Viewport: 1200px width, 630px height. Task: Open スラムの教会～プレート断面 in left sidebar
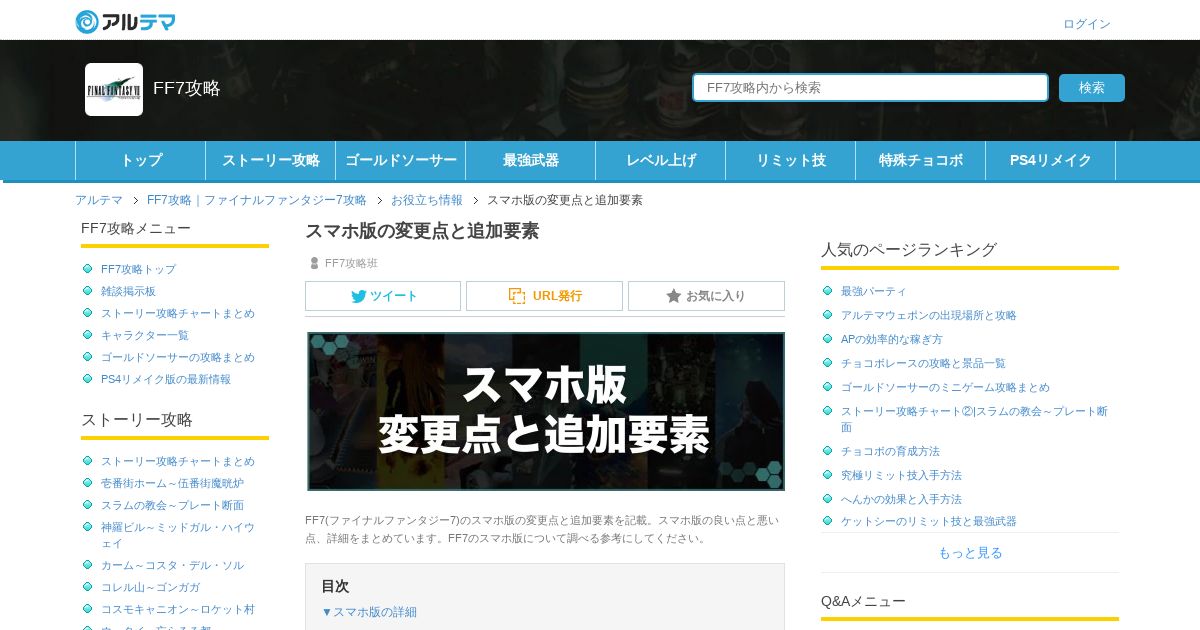tap(172, 505)
